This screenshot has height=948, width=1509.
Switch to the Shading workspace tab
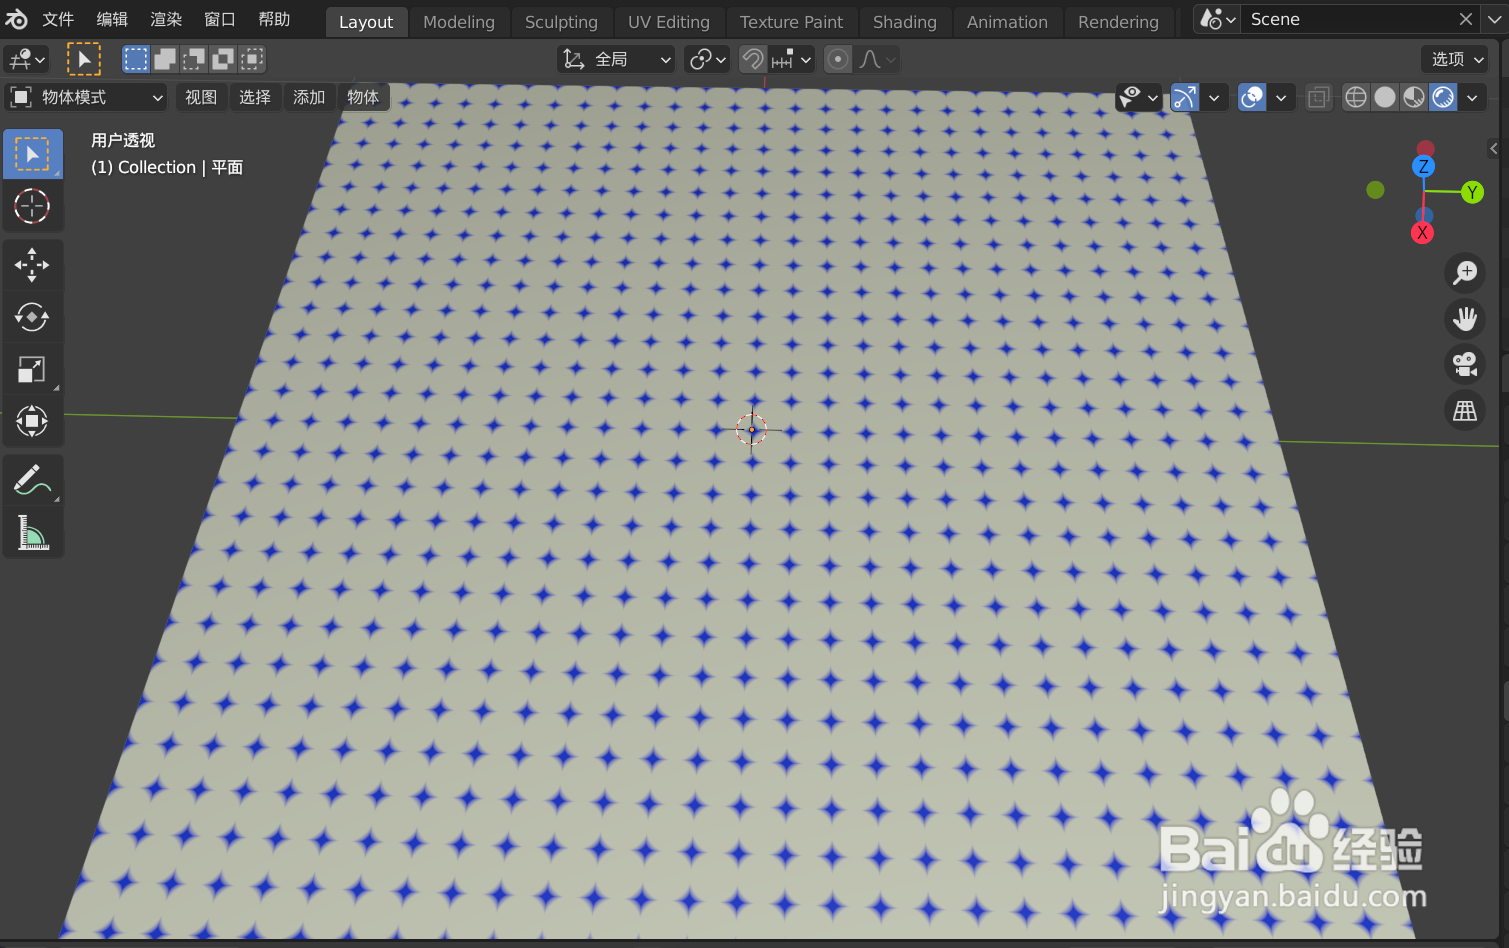(904, 21)
